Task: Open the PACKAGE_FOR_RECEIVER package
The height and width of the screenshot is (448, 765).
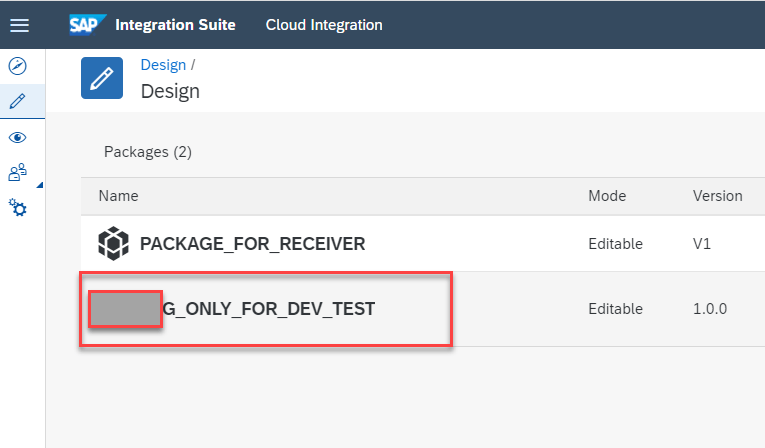Action: pyautogui.click(x=252, y=243)
